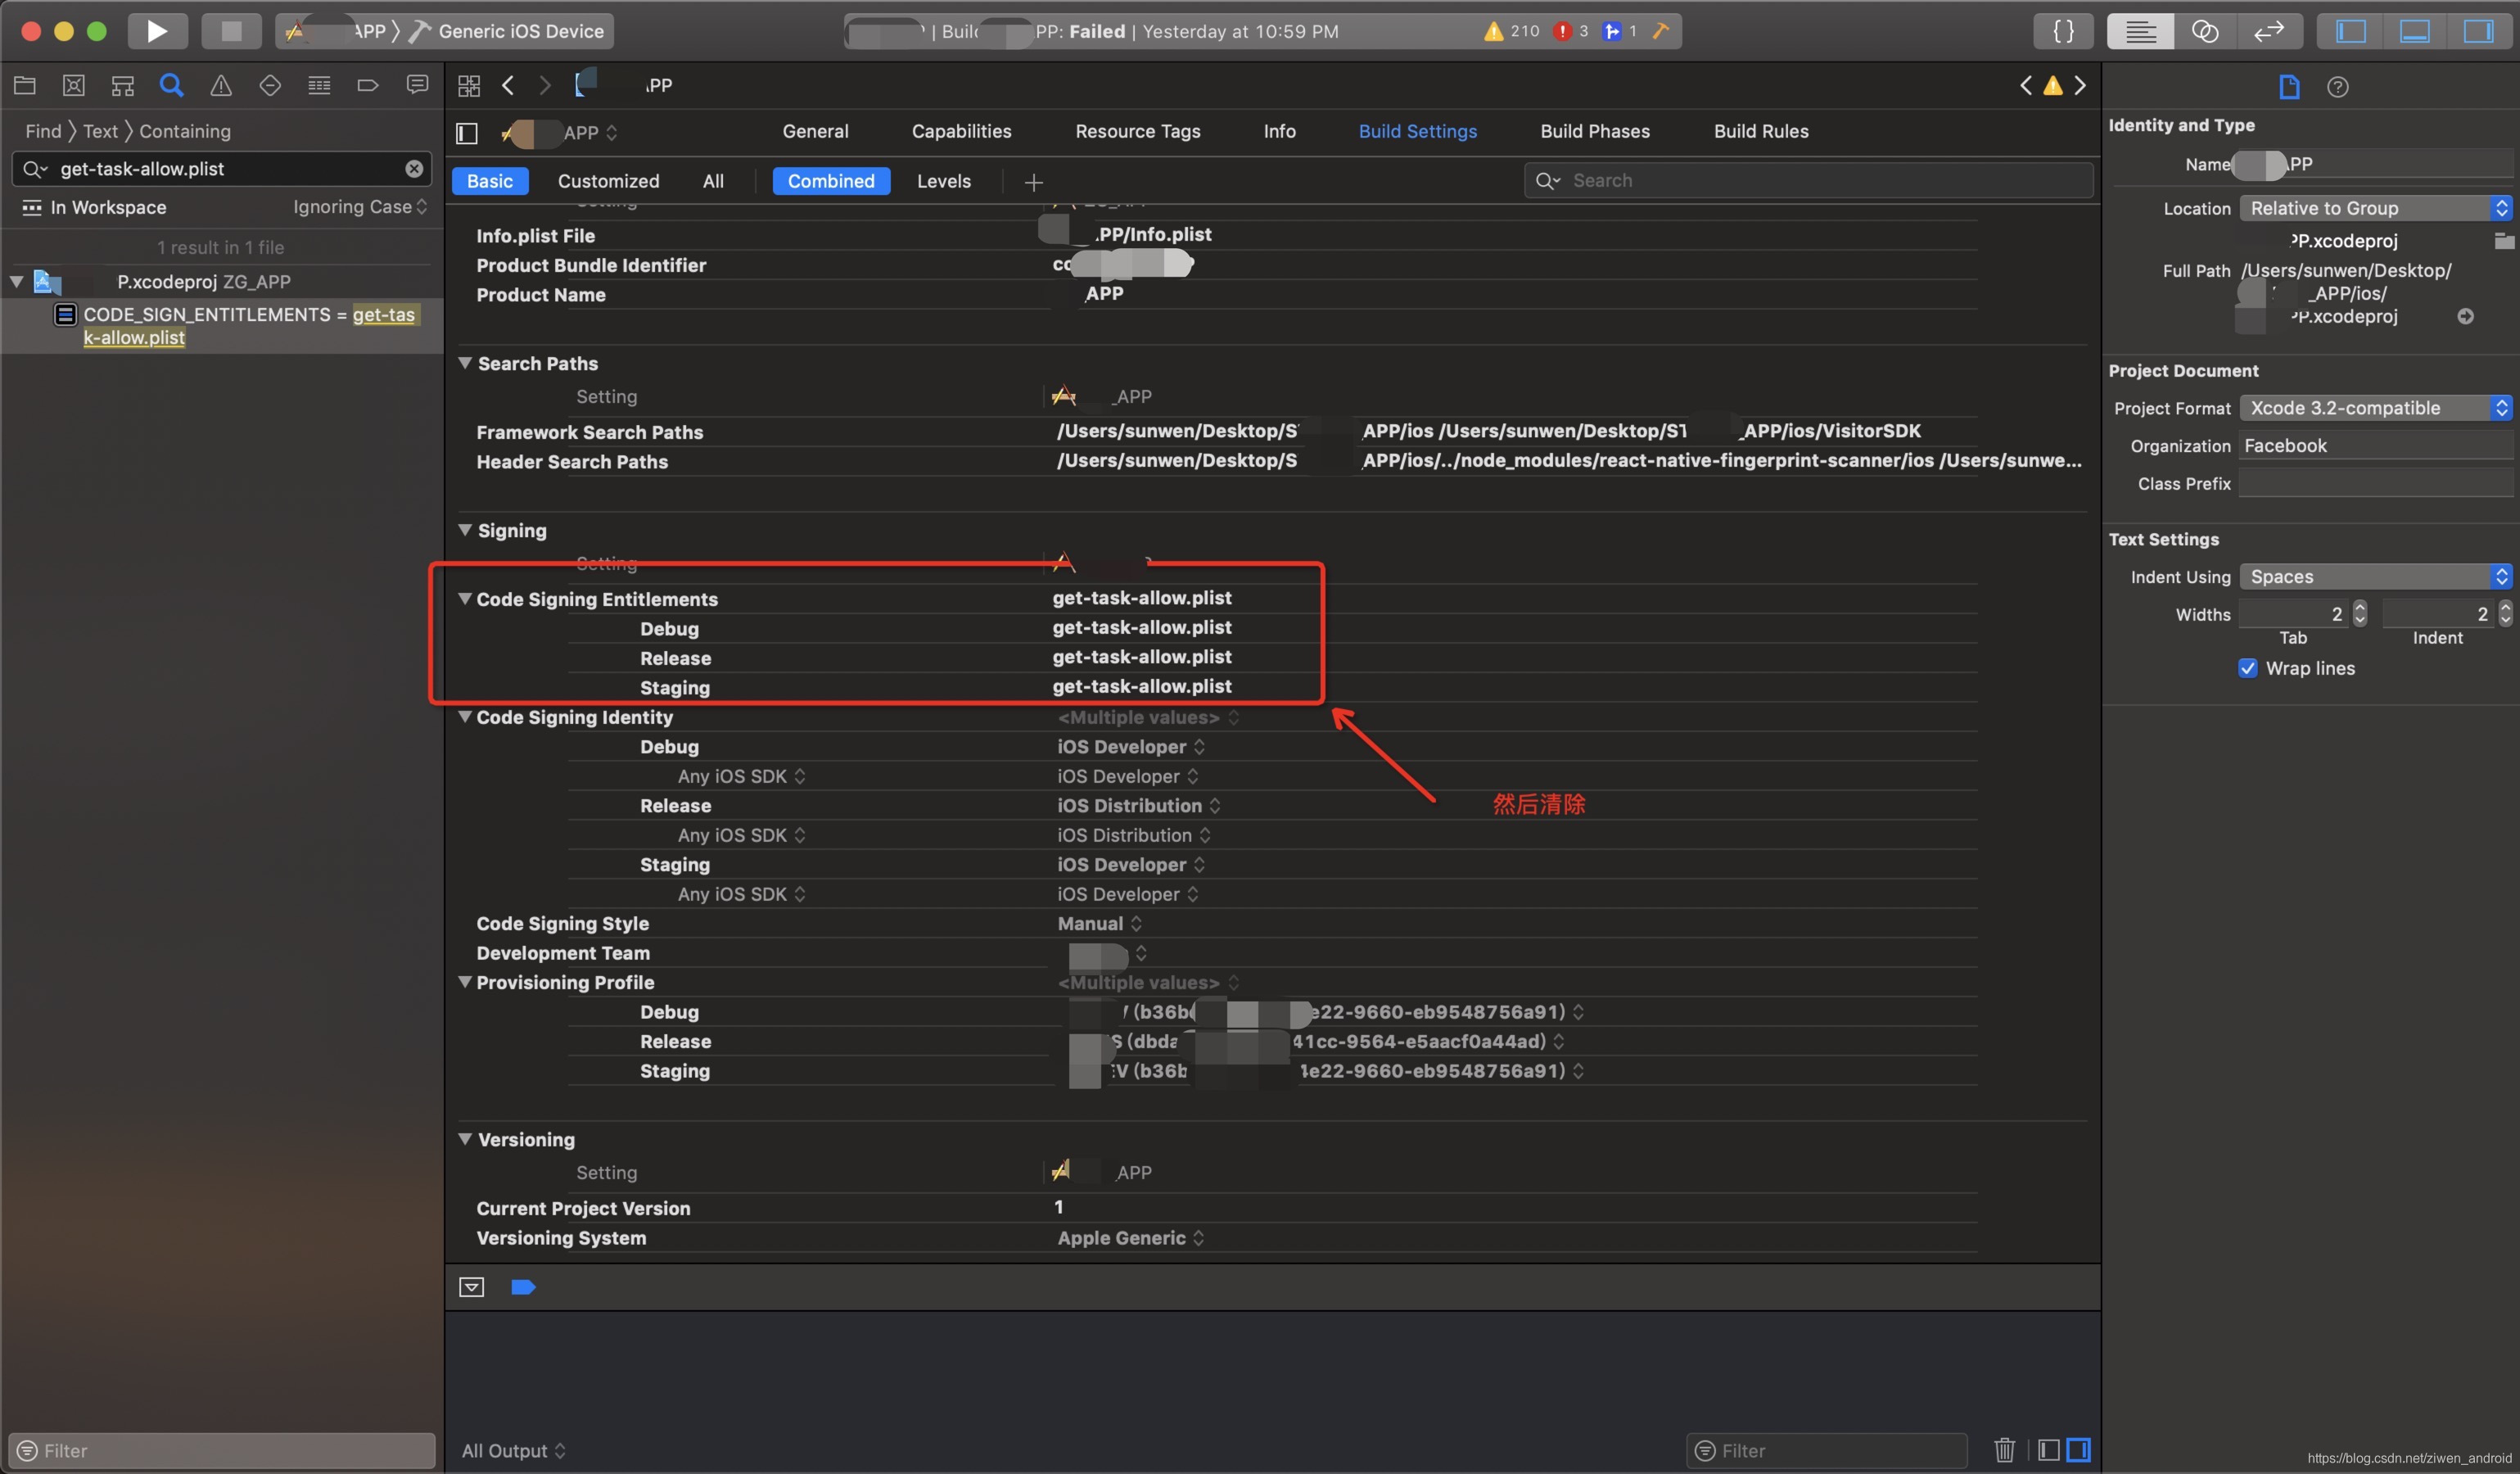Open the Breakpoint navigator icon
Viewport: 2520px width, 1474px height.
click(368, 85)
